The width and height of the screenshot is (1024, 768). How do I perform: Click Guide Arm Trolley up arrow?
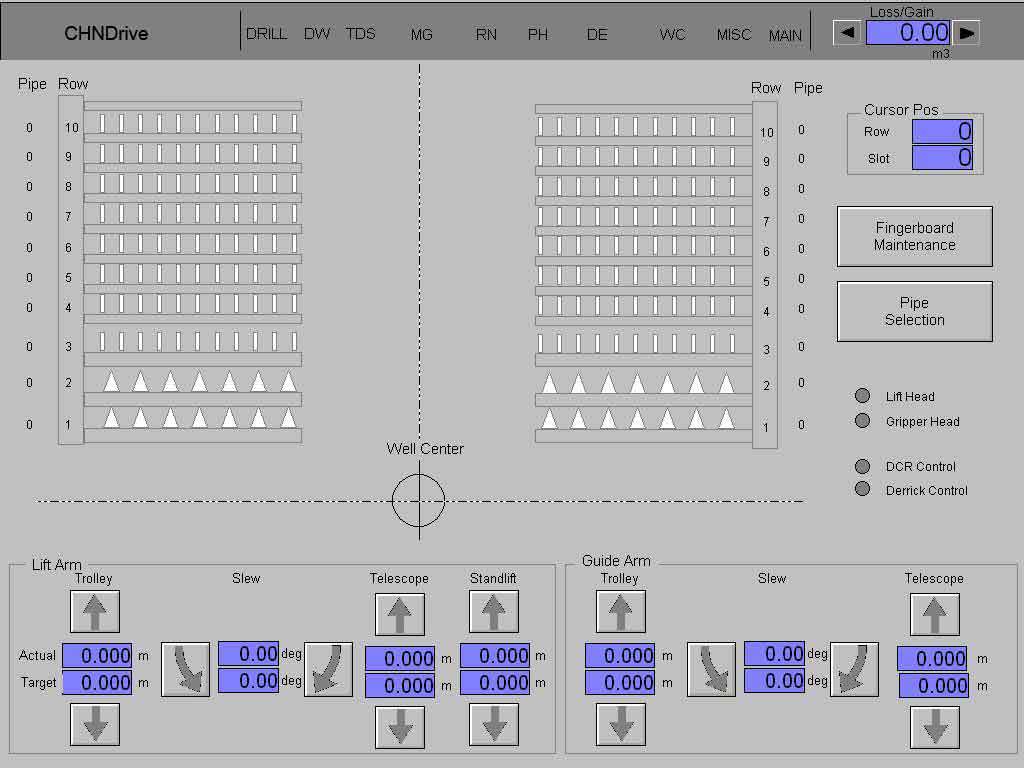click(621, 611)
